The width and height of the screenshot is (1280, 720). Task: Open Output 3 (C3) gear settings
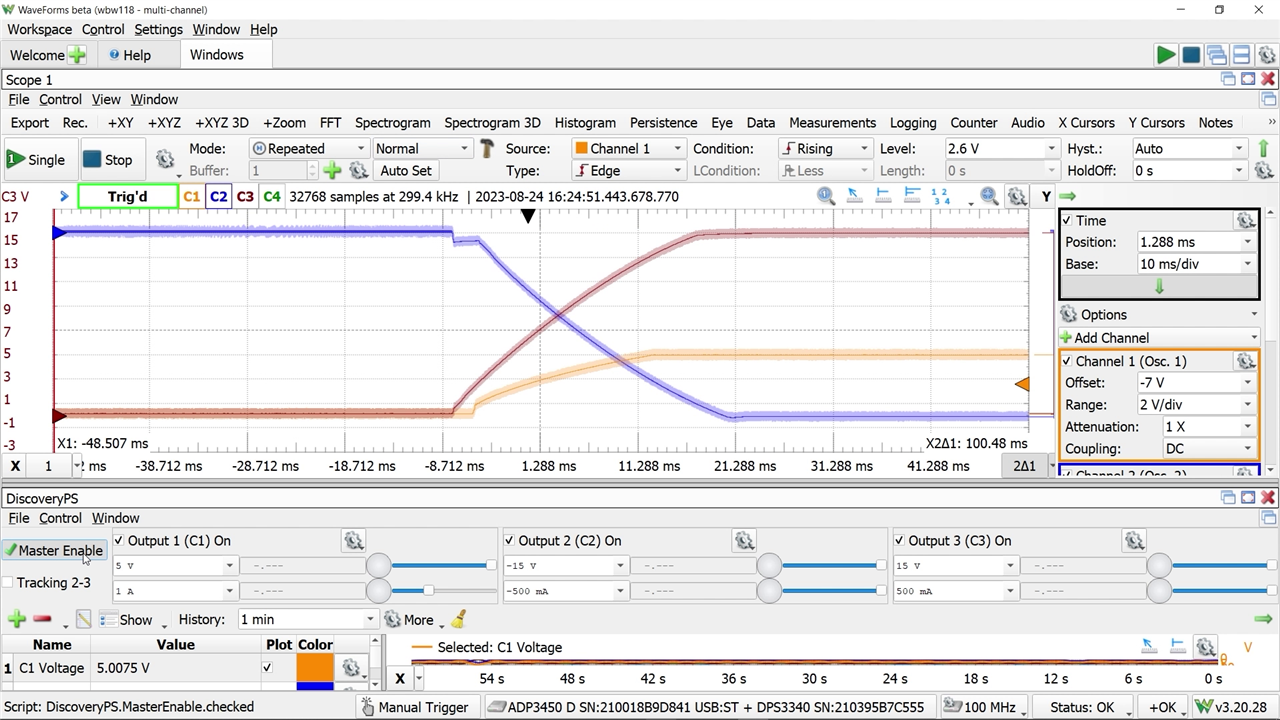point(1134,541)
